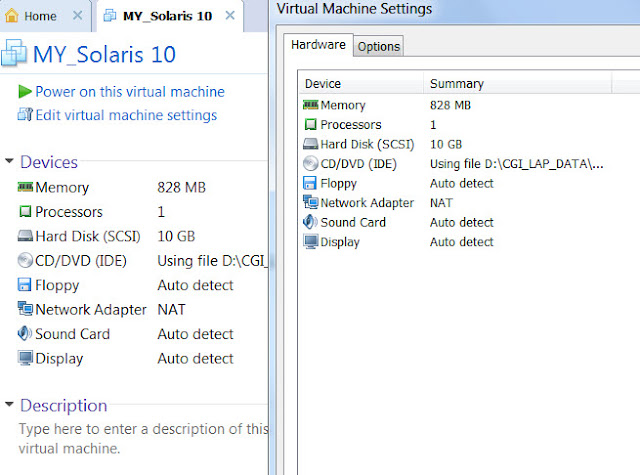The image size is (640, 475).
Task: Power on this virtual machine
Action: click(129, 92)
